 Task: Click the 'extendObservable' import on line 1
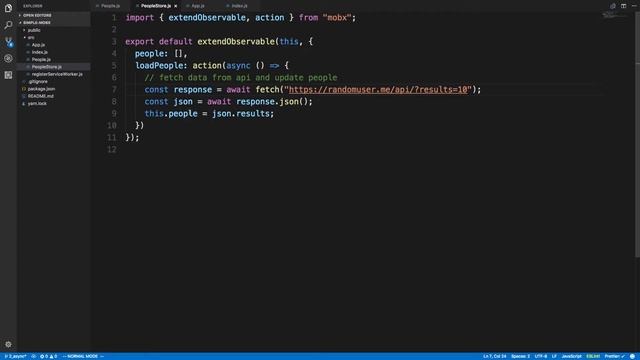[x=207, y=18]
